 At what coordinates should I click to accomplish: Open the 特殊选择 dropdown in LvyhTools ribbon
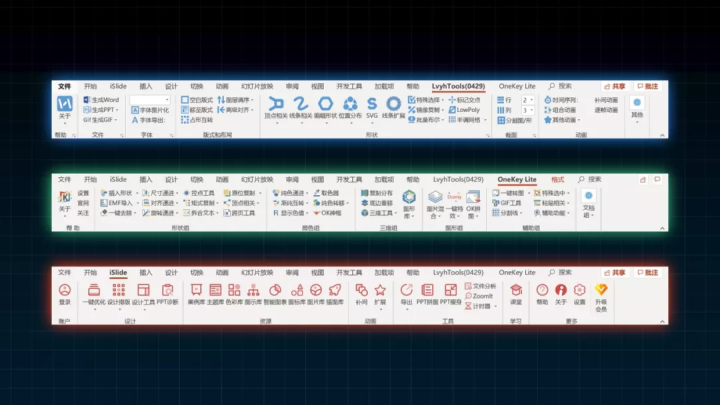click(443, 100)
